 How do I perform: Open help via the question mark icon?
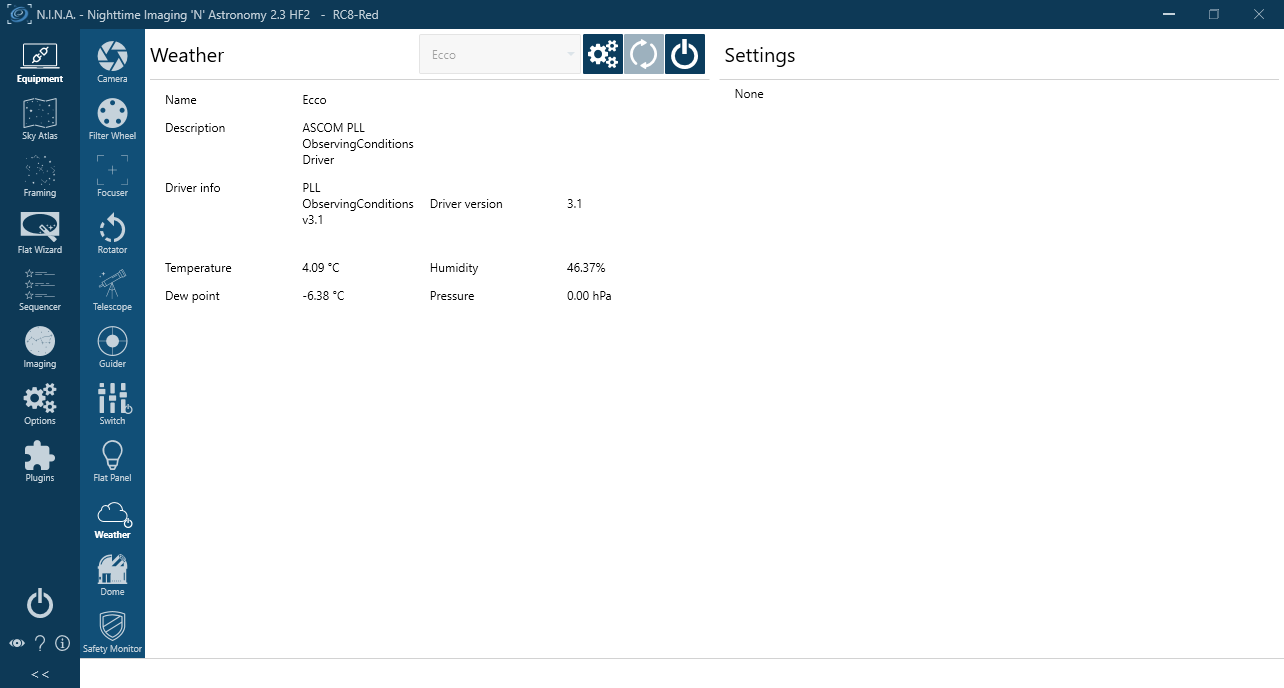[40, 643]
